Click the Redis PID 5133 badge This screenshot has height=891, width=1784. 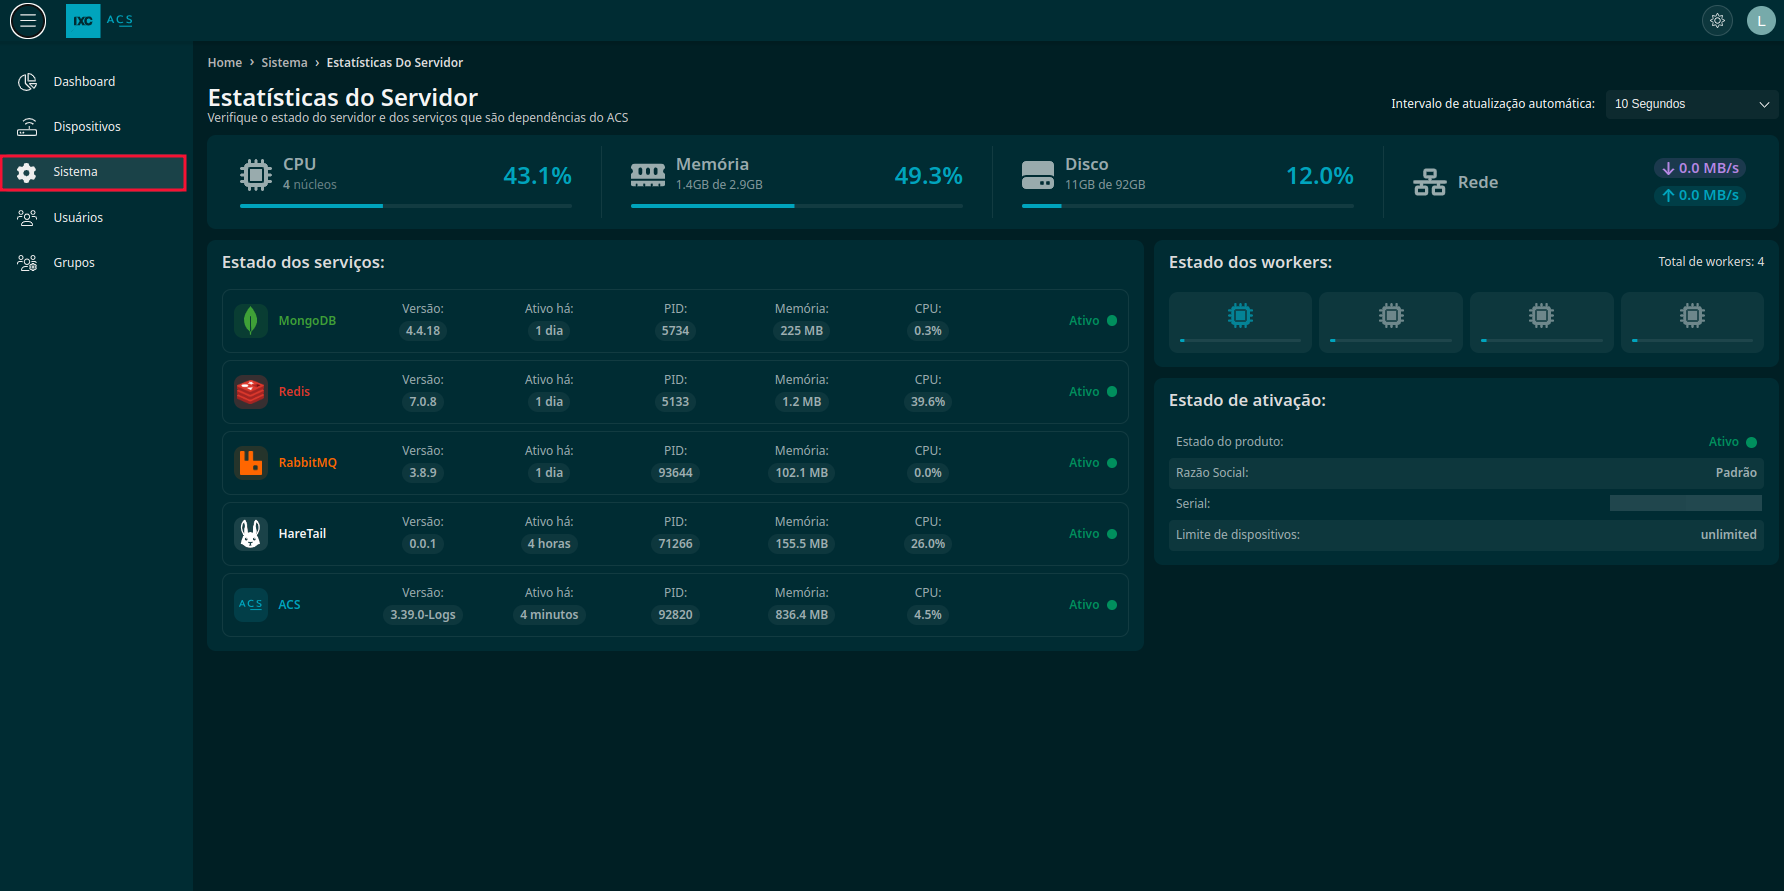click(675, 402)
